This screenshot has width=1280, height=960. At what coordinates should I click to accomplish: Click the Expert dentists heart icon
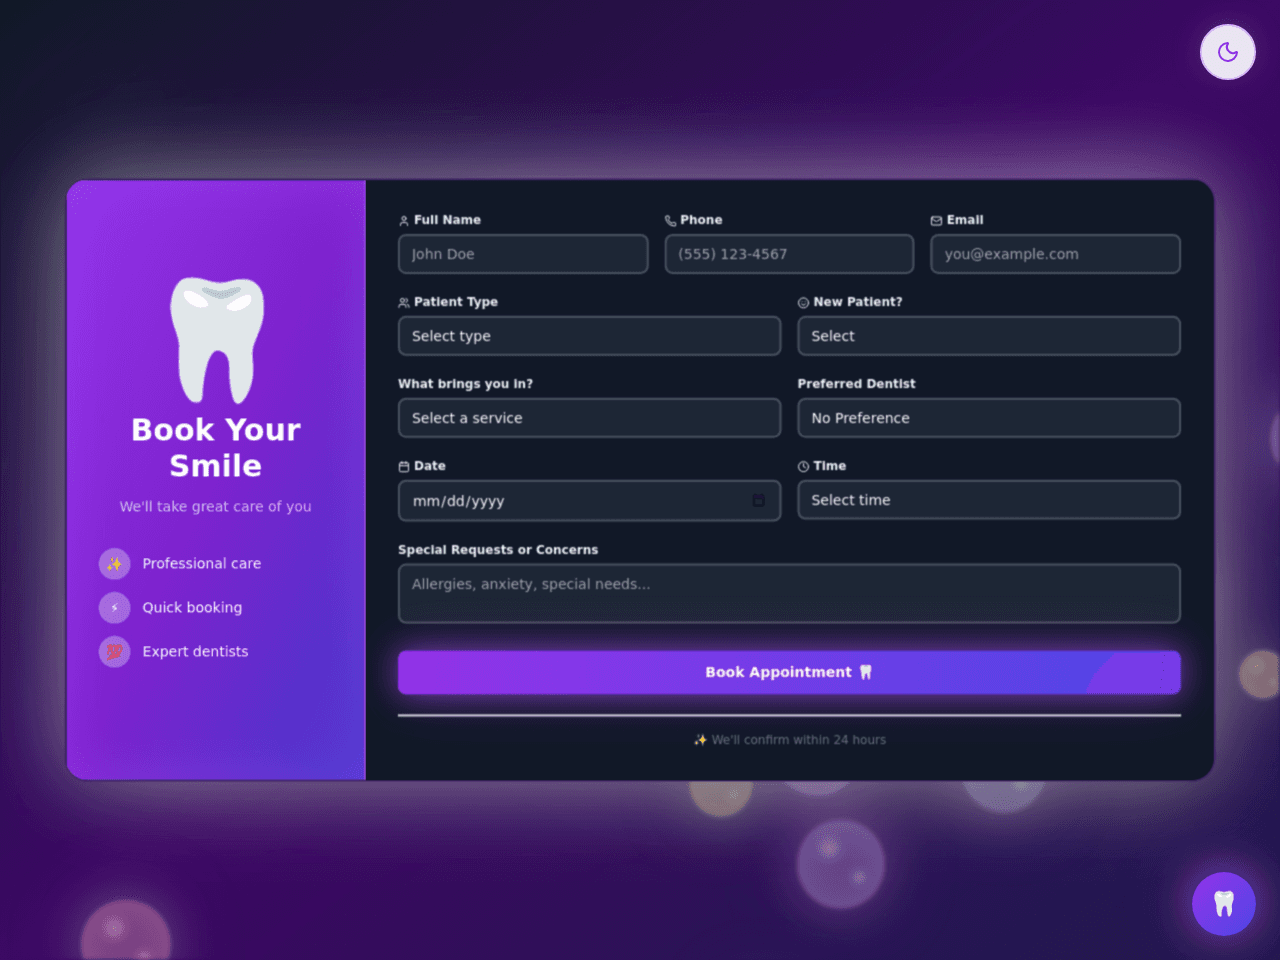(114, 652)
